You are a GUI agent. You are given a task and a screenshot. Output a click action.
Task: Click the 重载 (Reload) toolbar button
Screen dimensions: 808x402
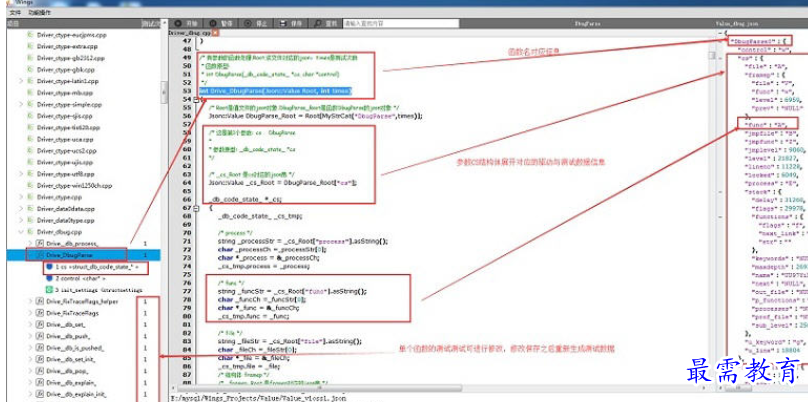327,21
